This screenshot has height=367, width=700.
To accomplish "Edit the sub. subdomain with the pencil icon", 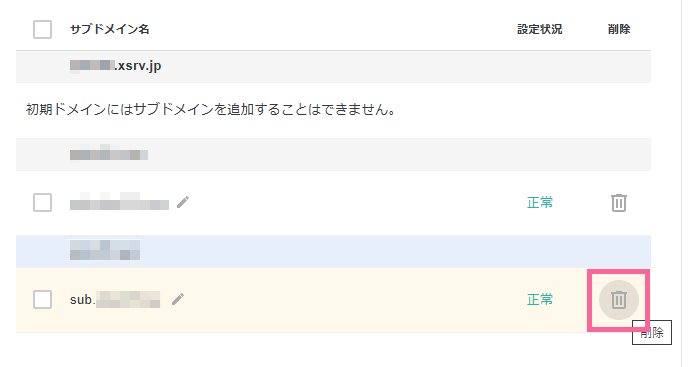I will (x=178, y=299).
